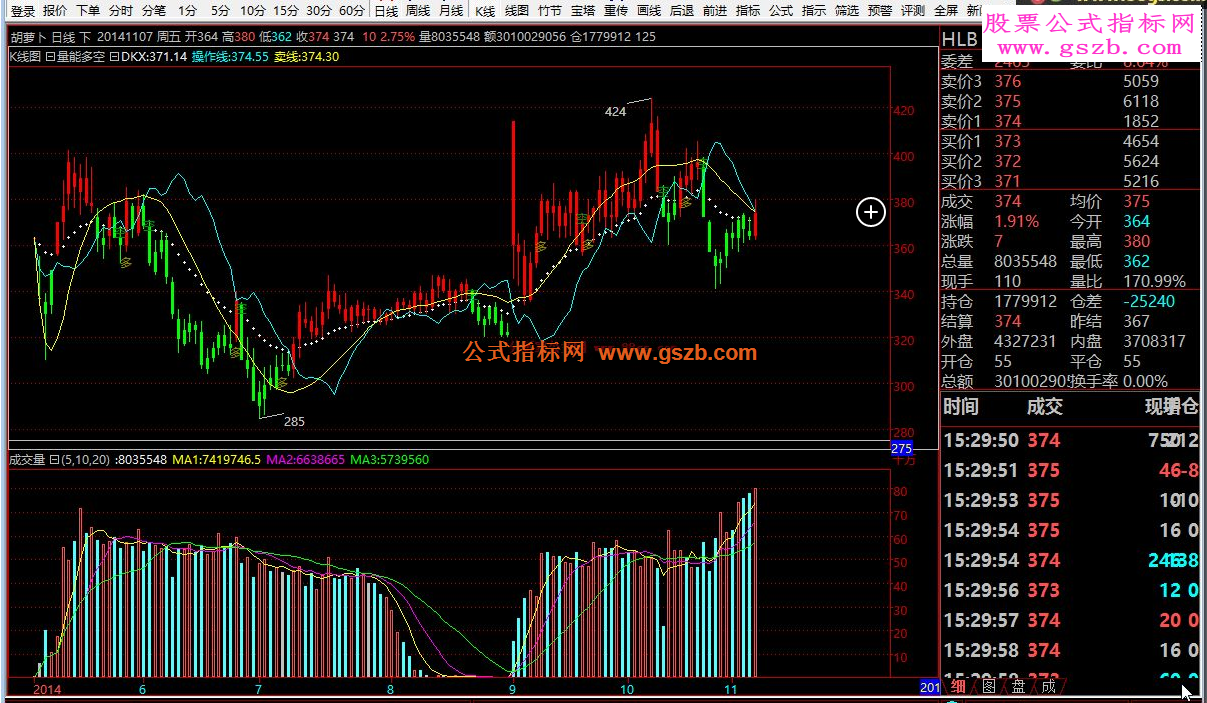Select the 卖价3 row at 376
Image resolution: width=1207 pixels, height=703 pixels.
(x=1069, y=81)
